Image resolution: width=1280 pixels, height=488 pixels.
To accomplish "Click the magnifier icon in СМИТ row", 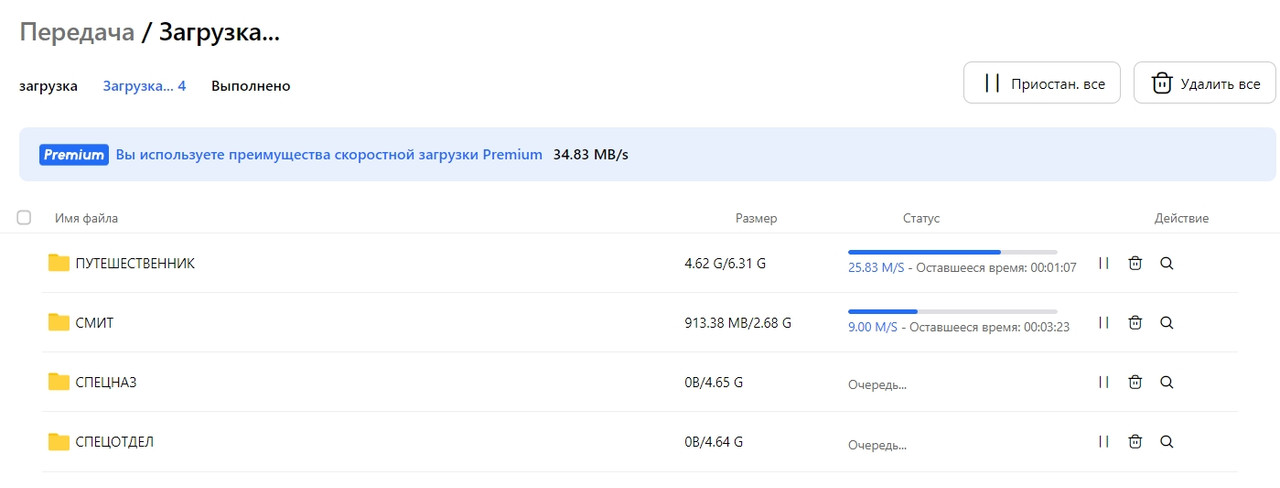I will 1166,322.
